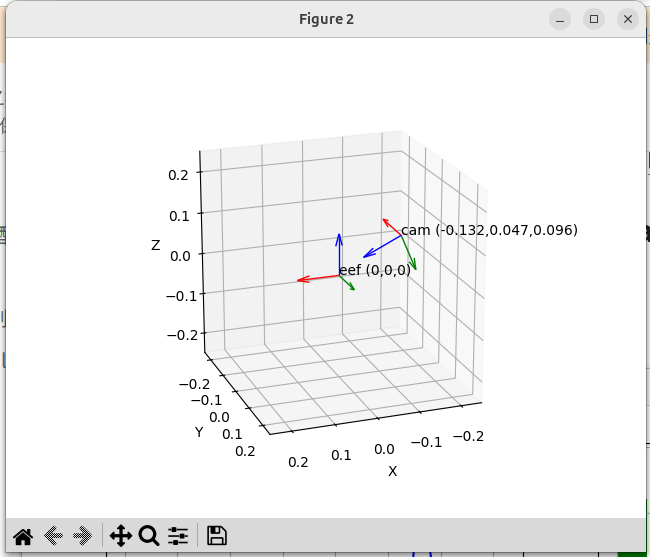The height and width of the screenshot is (557, 650).
Task: Click the Figure 2 title bar text
Action: pos(326,19)
